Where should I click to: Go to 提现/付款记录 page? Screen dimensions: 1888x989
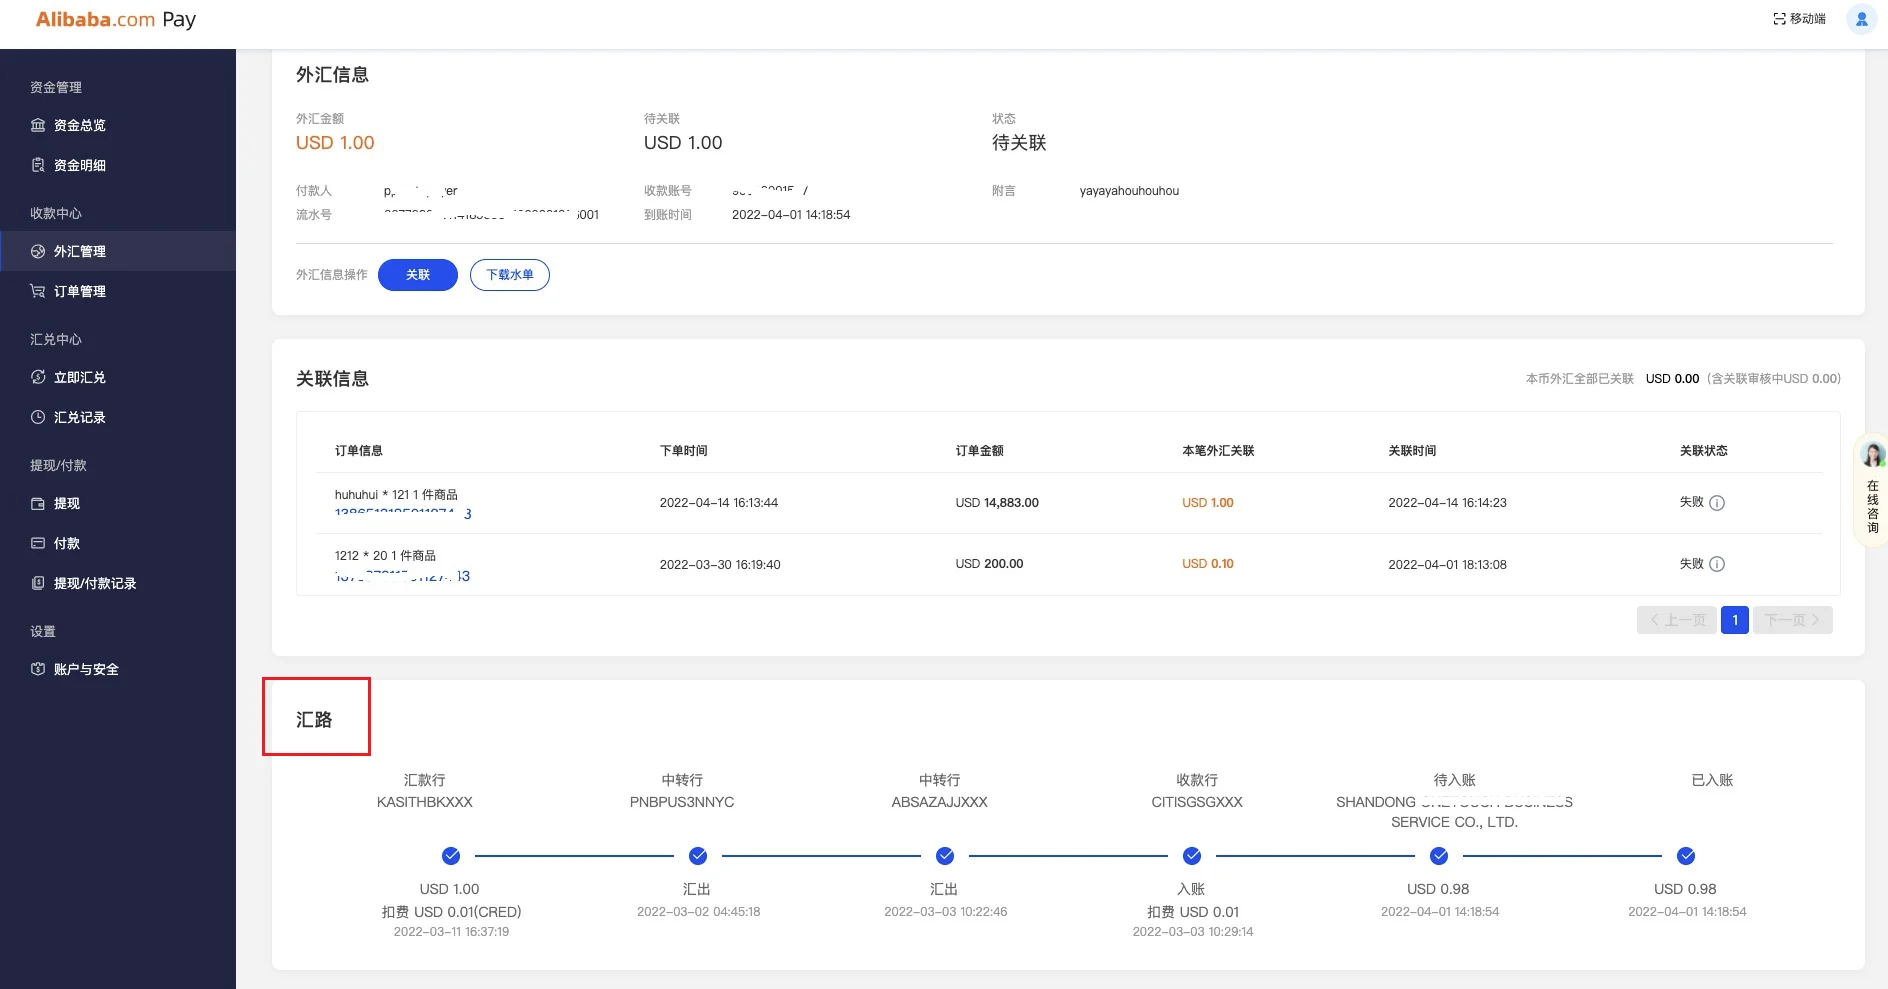click(x=95, y=583)
